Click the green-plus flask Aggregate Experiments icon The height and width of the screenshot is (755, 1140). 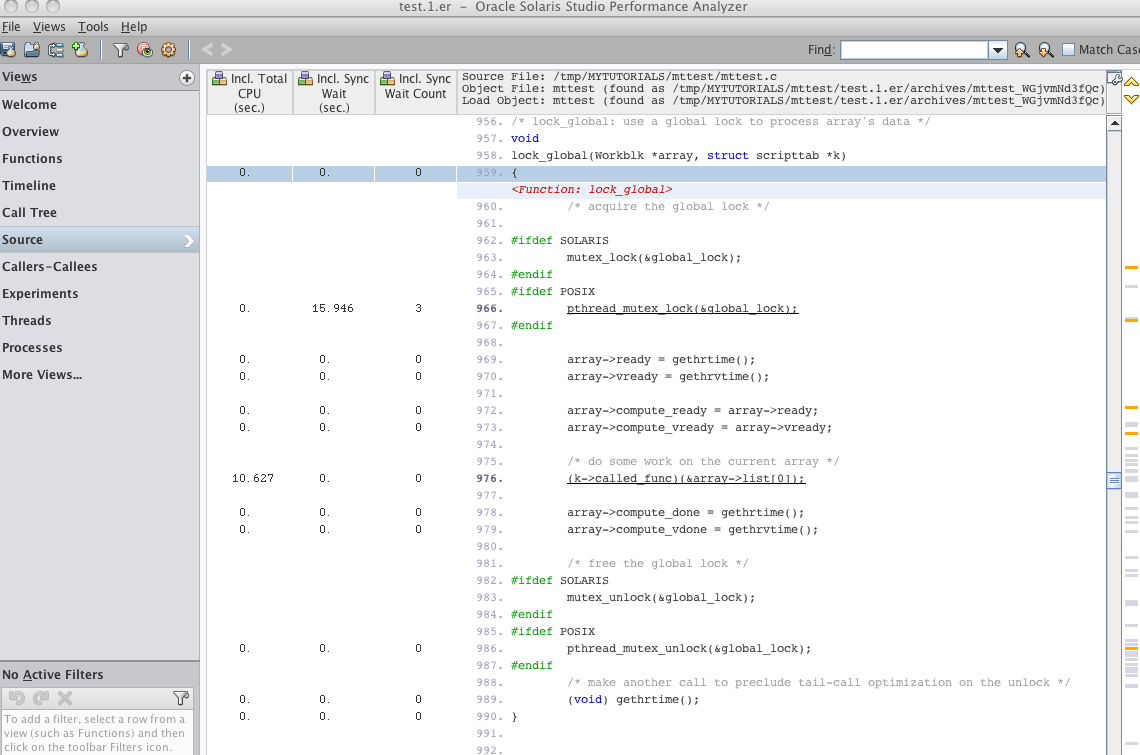point(81,49)
